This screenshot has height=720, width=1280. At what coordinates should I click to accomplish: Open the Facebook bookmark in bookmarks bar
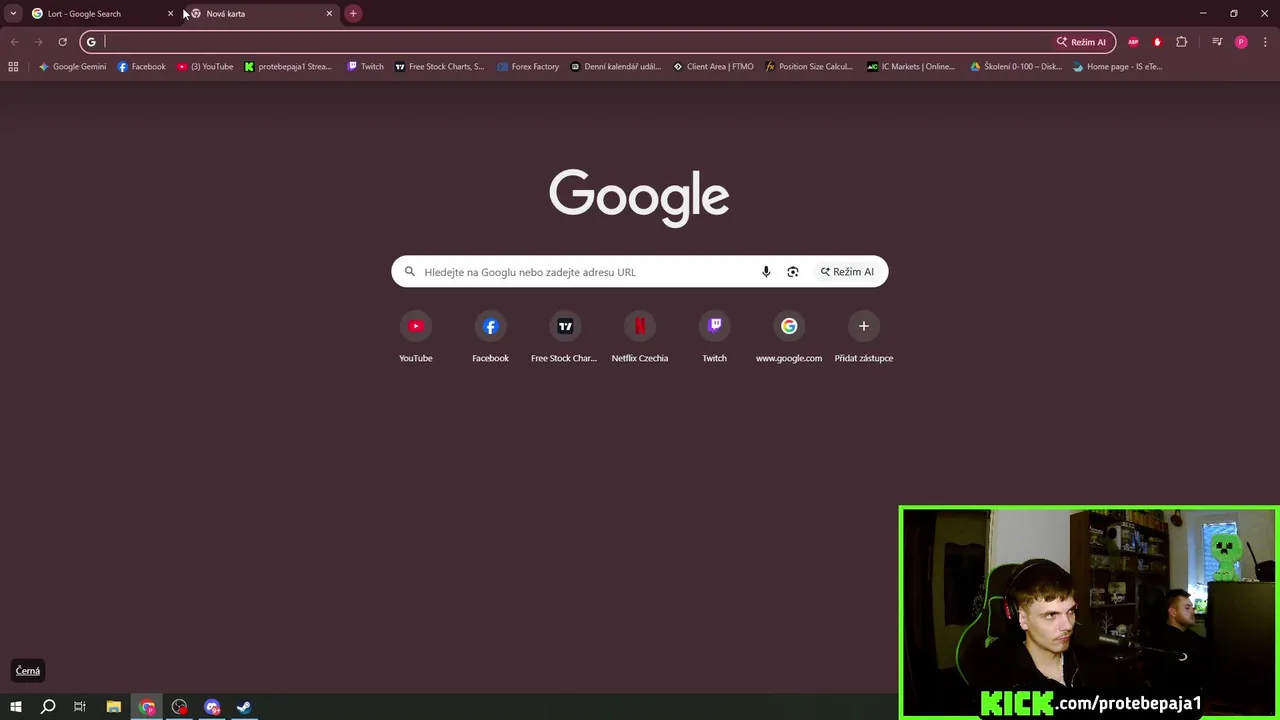click(x=141, y=67)
